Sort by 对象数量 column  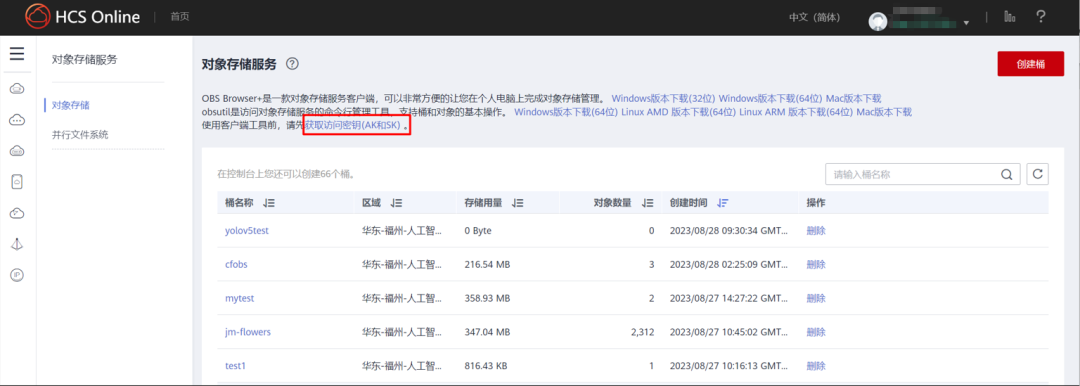coord(647,203)
